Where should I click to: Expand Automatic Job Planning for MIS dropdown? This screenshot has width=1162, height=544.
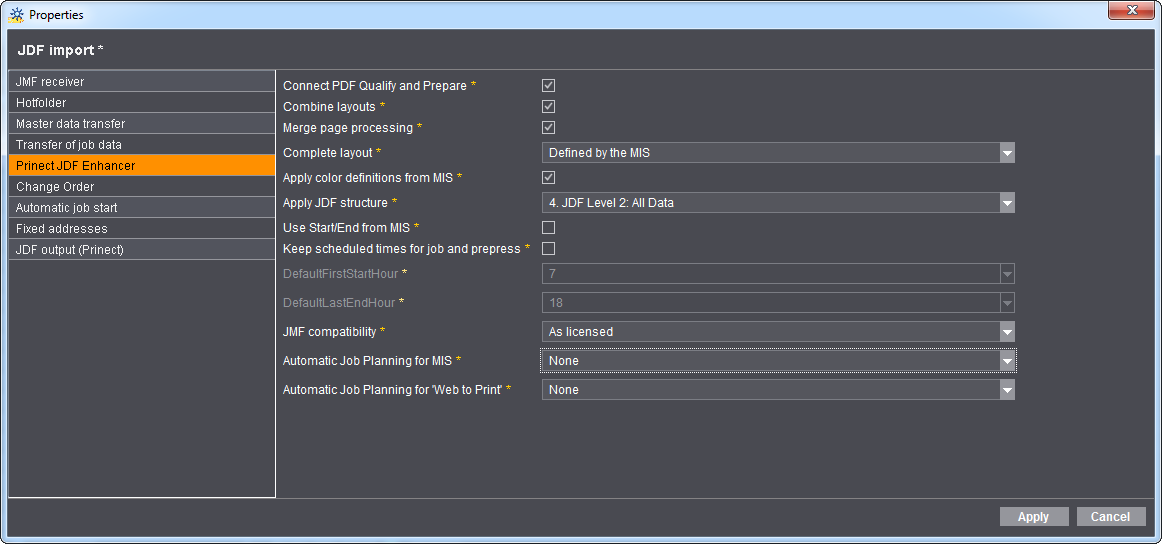[1007, 361]
